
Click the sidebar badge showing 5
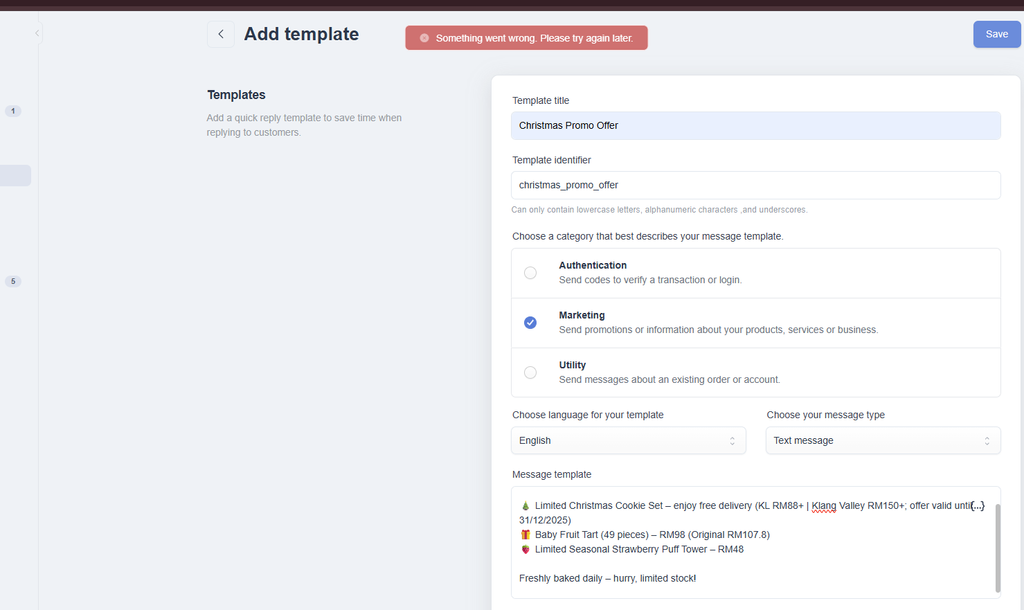pos(13,282)
